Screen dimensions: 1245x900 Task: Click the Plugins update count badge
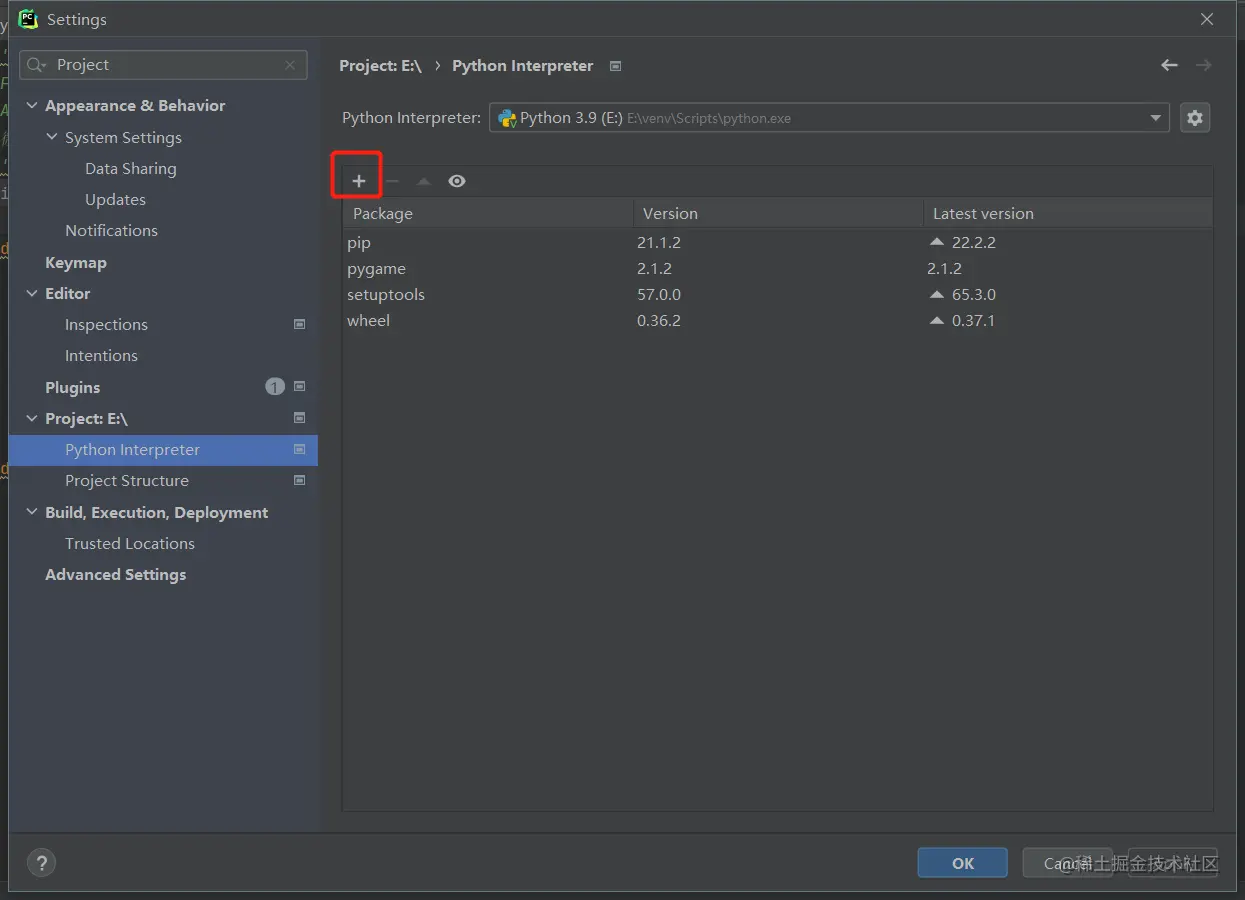pyautogui.click(x=275, y=387)
